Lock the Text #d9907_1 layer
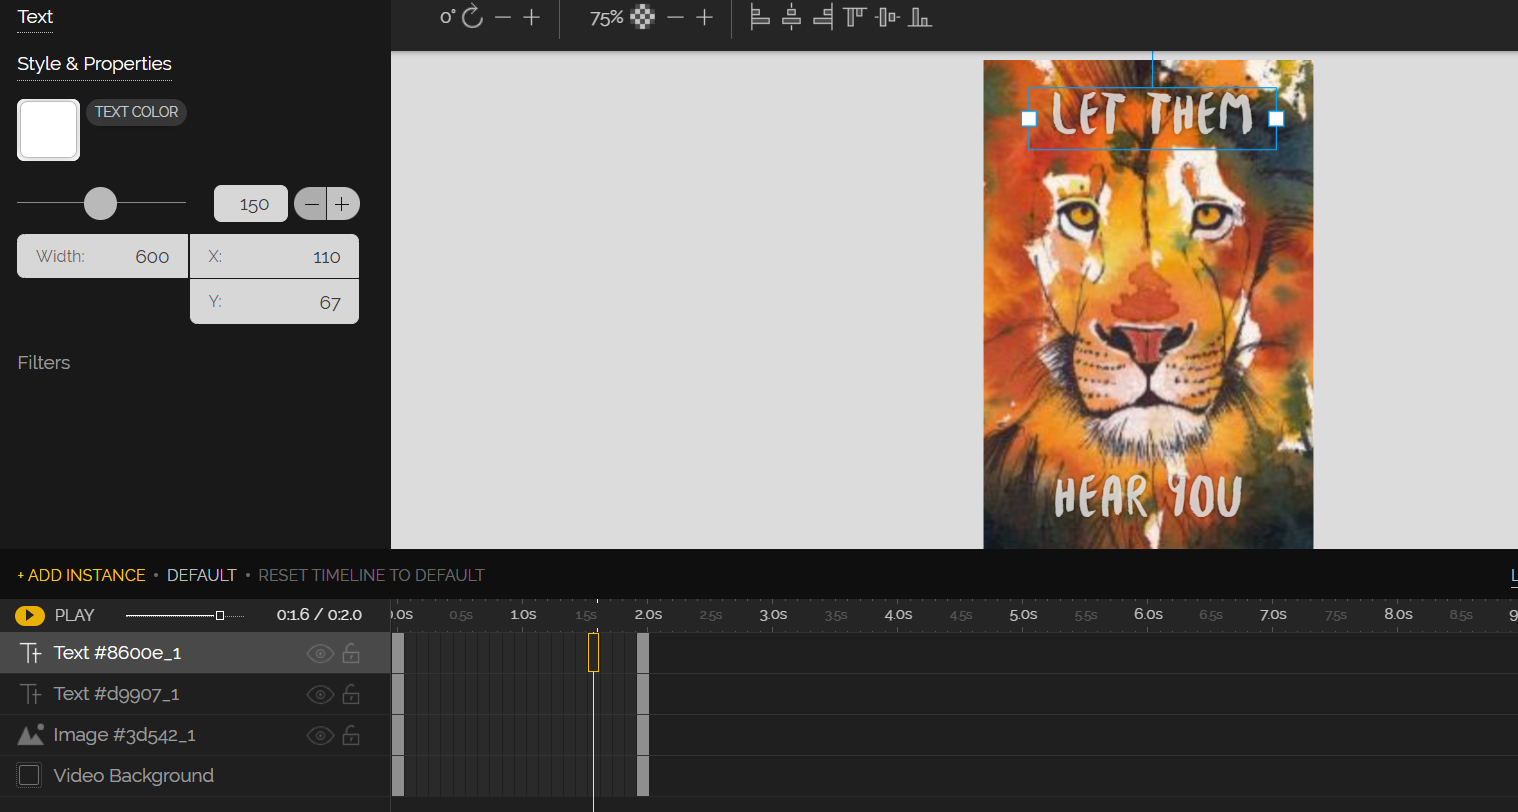The height and width of the screenshot is (812, 1518). [351, 694]
